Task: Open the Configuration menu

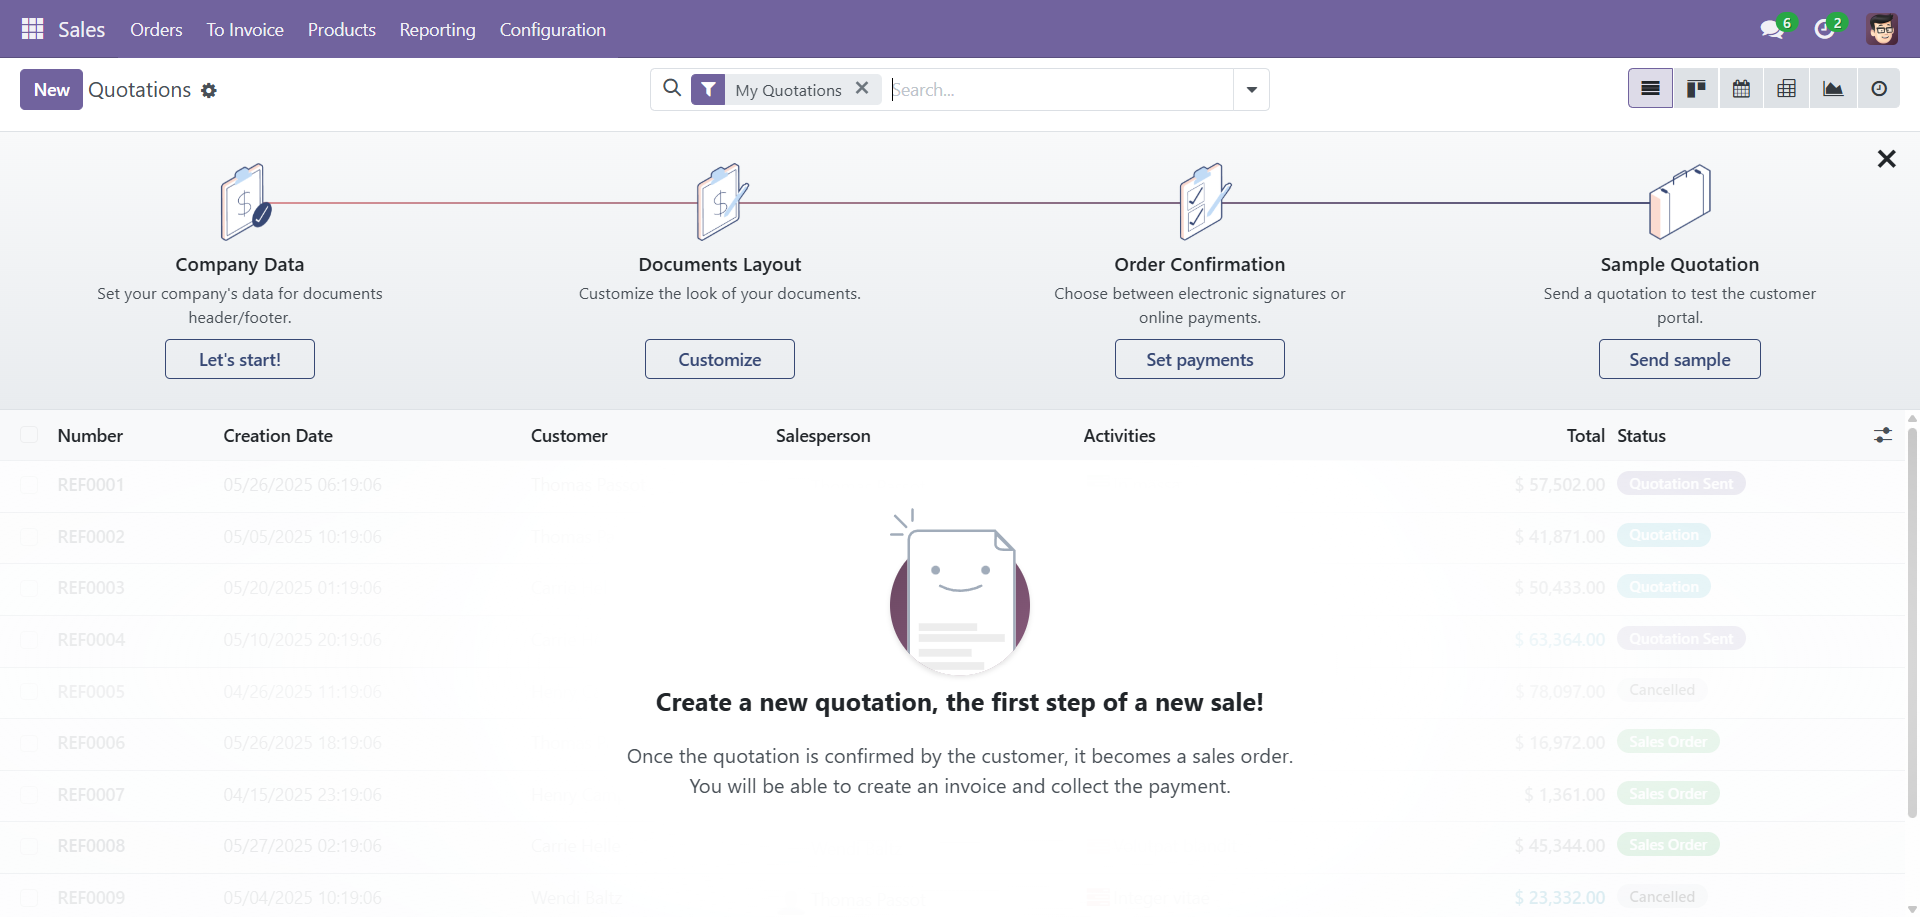Action: point(553,30)
